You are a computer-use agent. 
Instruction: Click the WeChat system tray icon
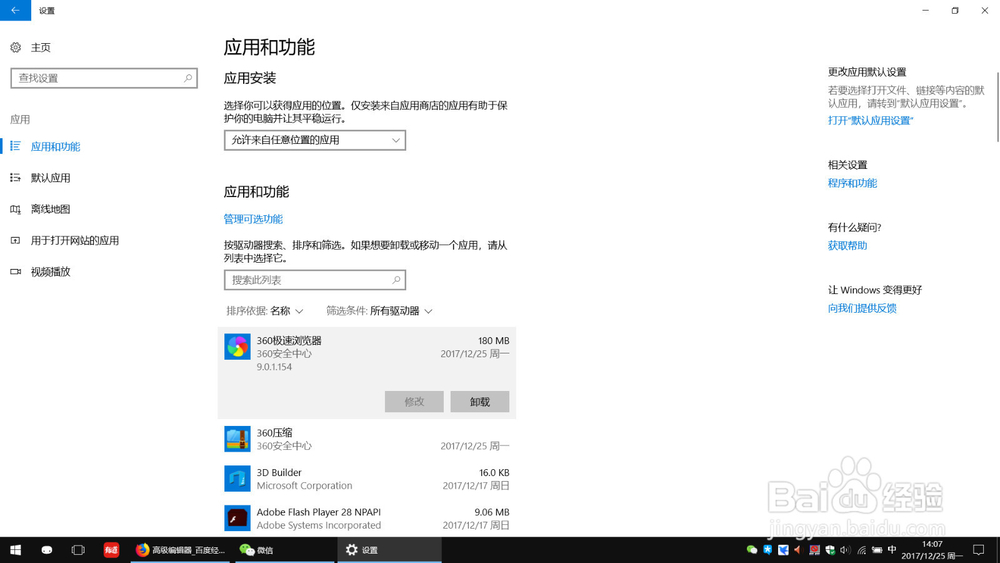[752, 550]
